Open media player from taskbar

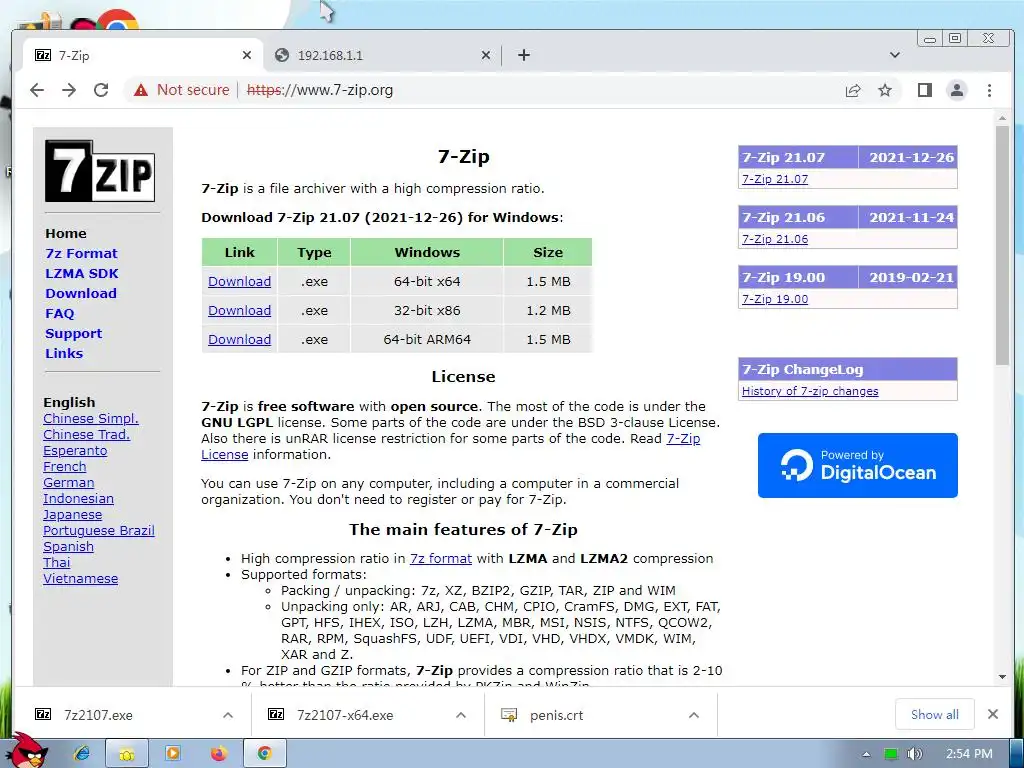pos(172,753)
